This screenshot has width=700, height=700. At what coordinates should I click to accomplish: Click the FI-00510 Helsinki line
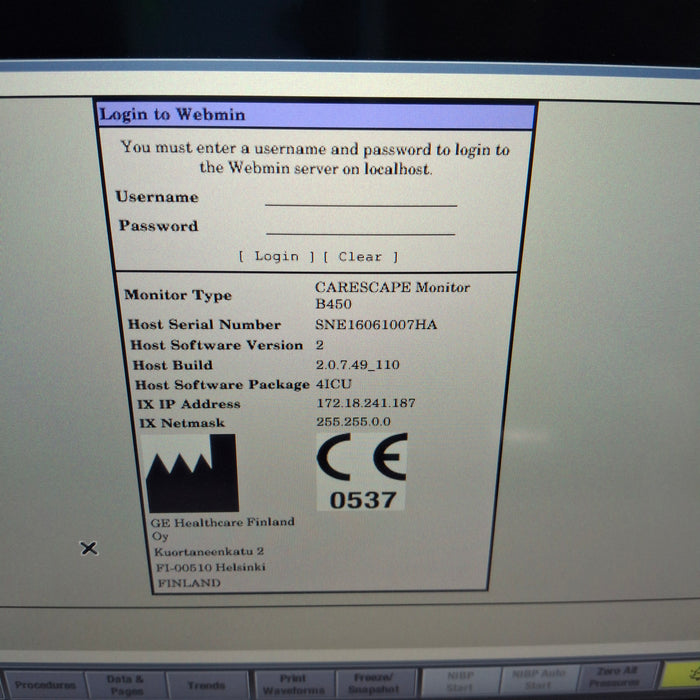pos(211,567)
